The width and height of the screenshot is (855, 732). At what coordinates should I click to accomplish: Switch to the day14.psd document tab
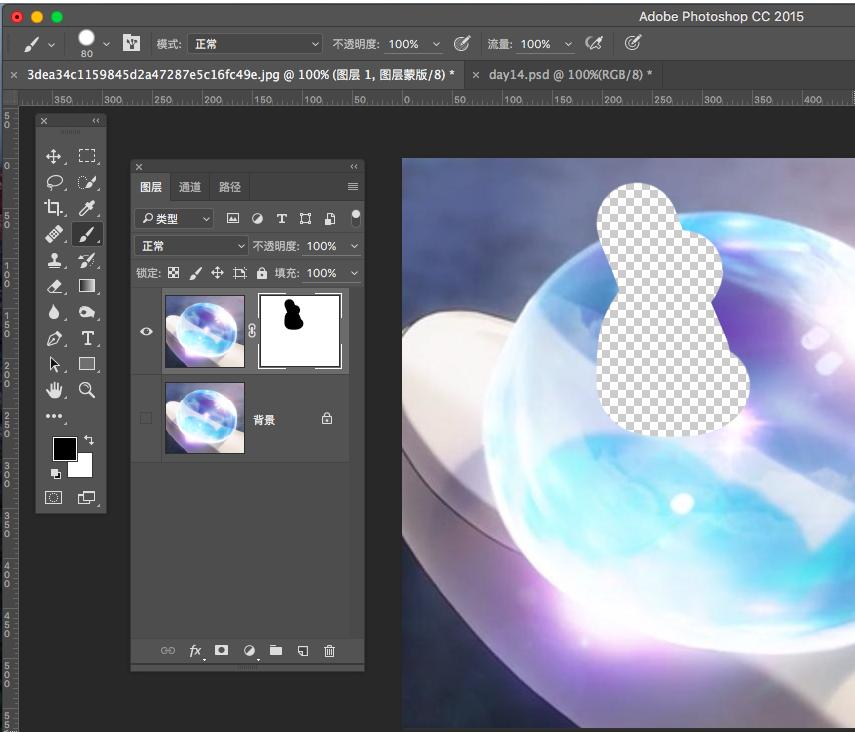click(569, 74)
